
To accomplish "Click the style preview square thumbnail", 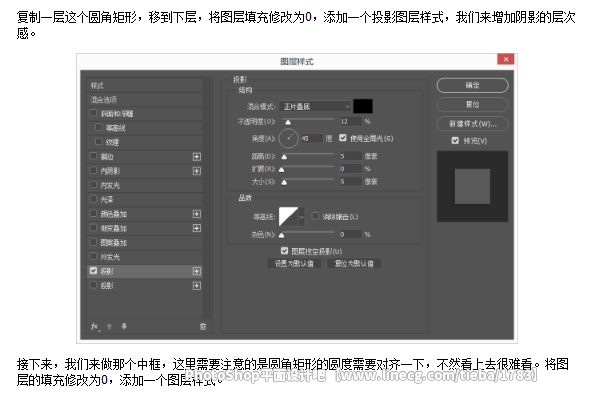I will (x=472, y=186).
